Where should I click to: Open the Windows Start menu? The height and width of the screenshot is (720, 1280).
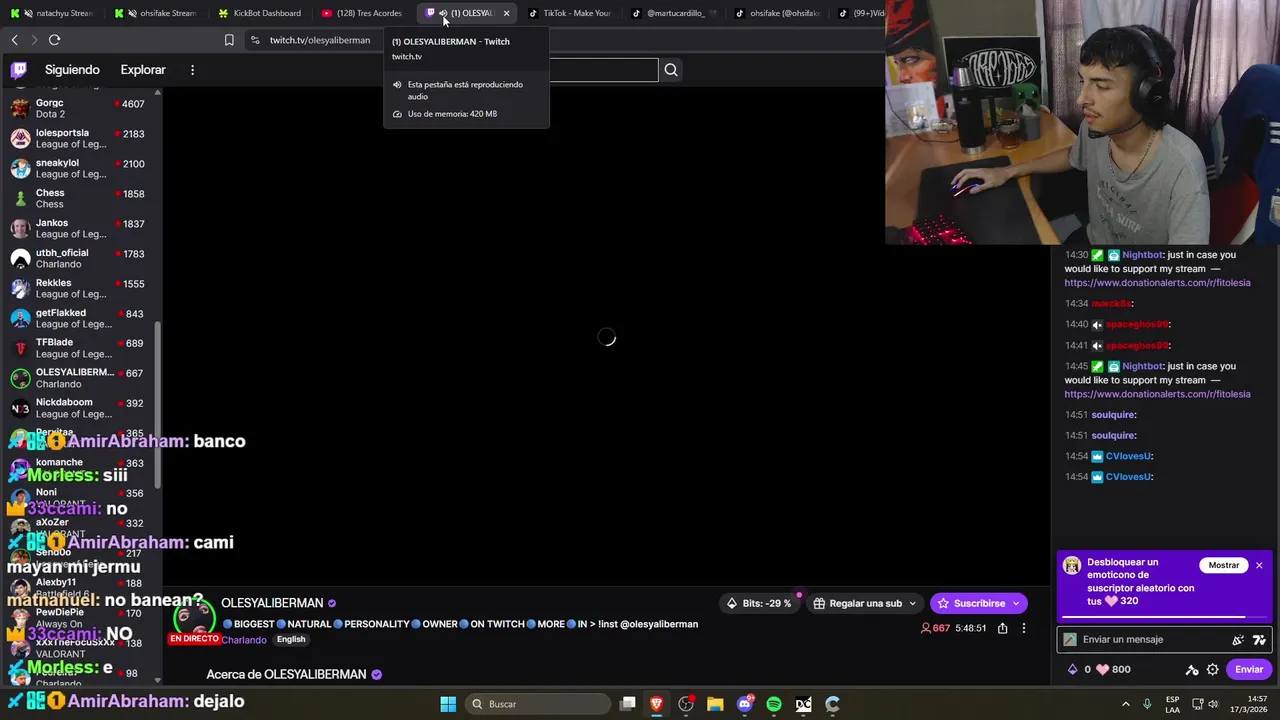(x=448, y=704)
